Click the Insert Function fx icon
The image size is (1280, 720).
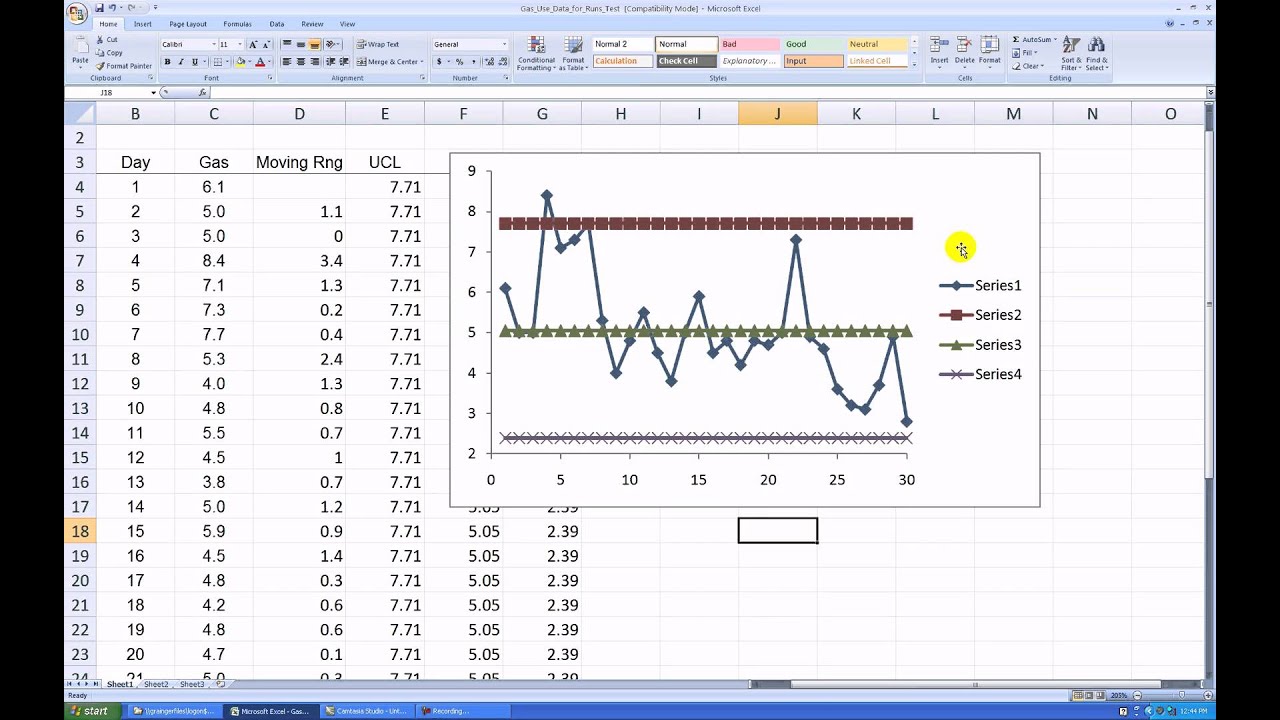pyautogui.click(x=202, y=92)
